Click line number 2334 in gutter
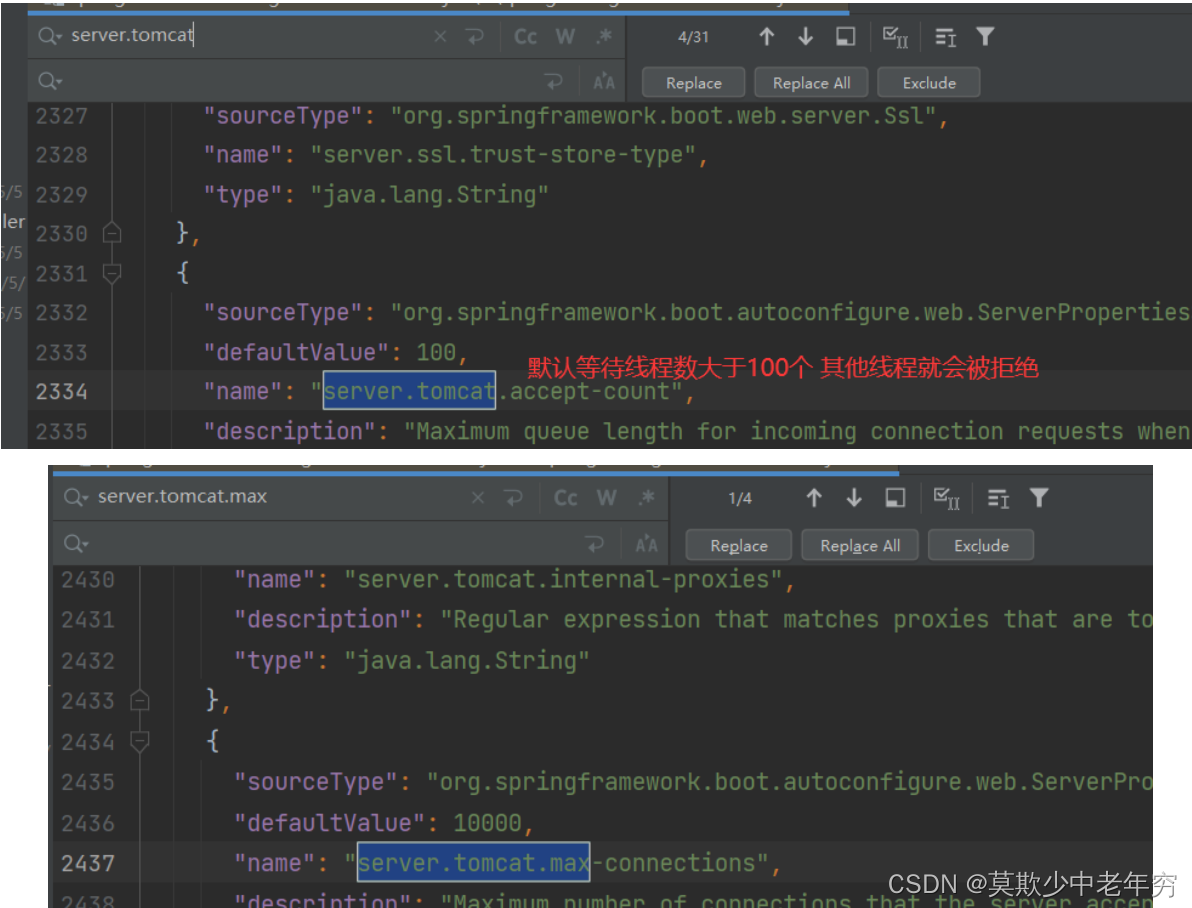Viewport: 1192px width, 908px height. click(62, 392)
